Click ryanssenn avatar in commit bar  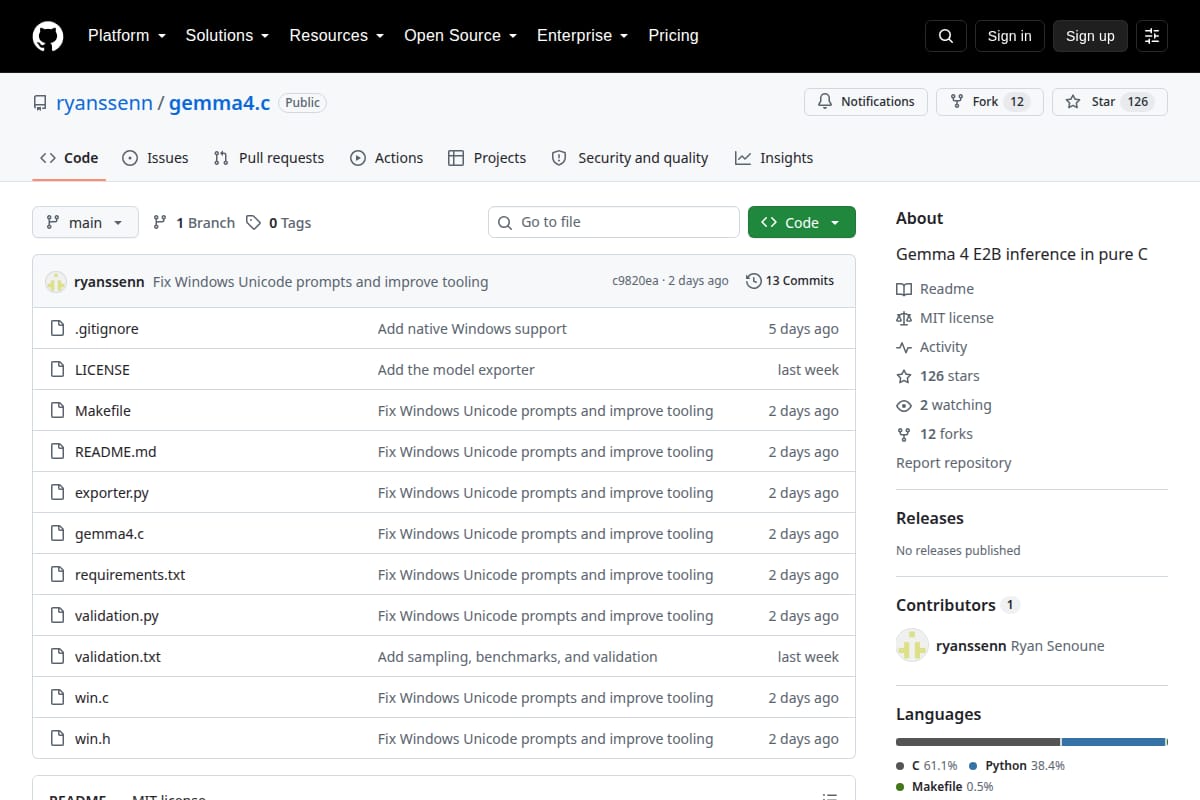tap(56, 281)
